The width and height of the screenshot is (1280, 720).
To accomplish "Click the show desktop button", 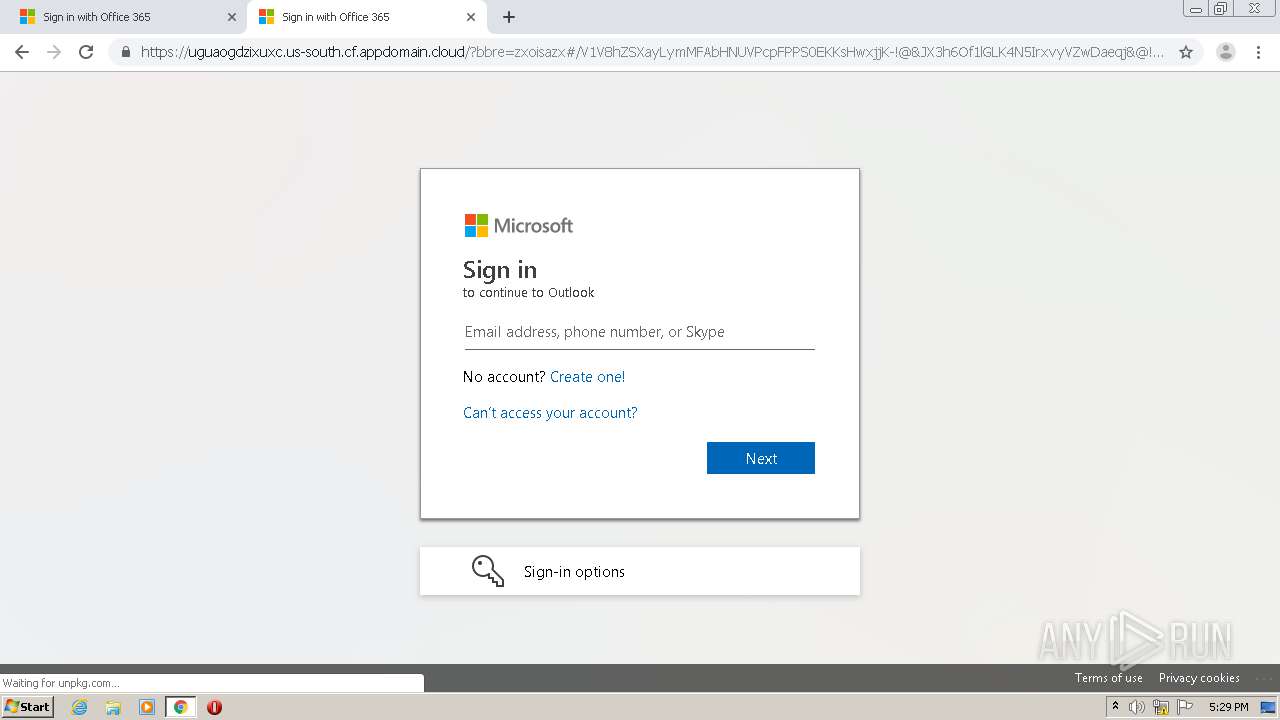I will 1270,707.
